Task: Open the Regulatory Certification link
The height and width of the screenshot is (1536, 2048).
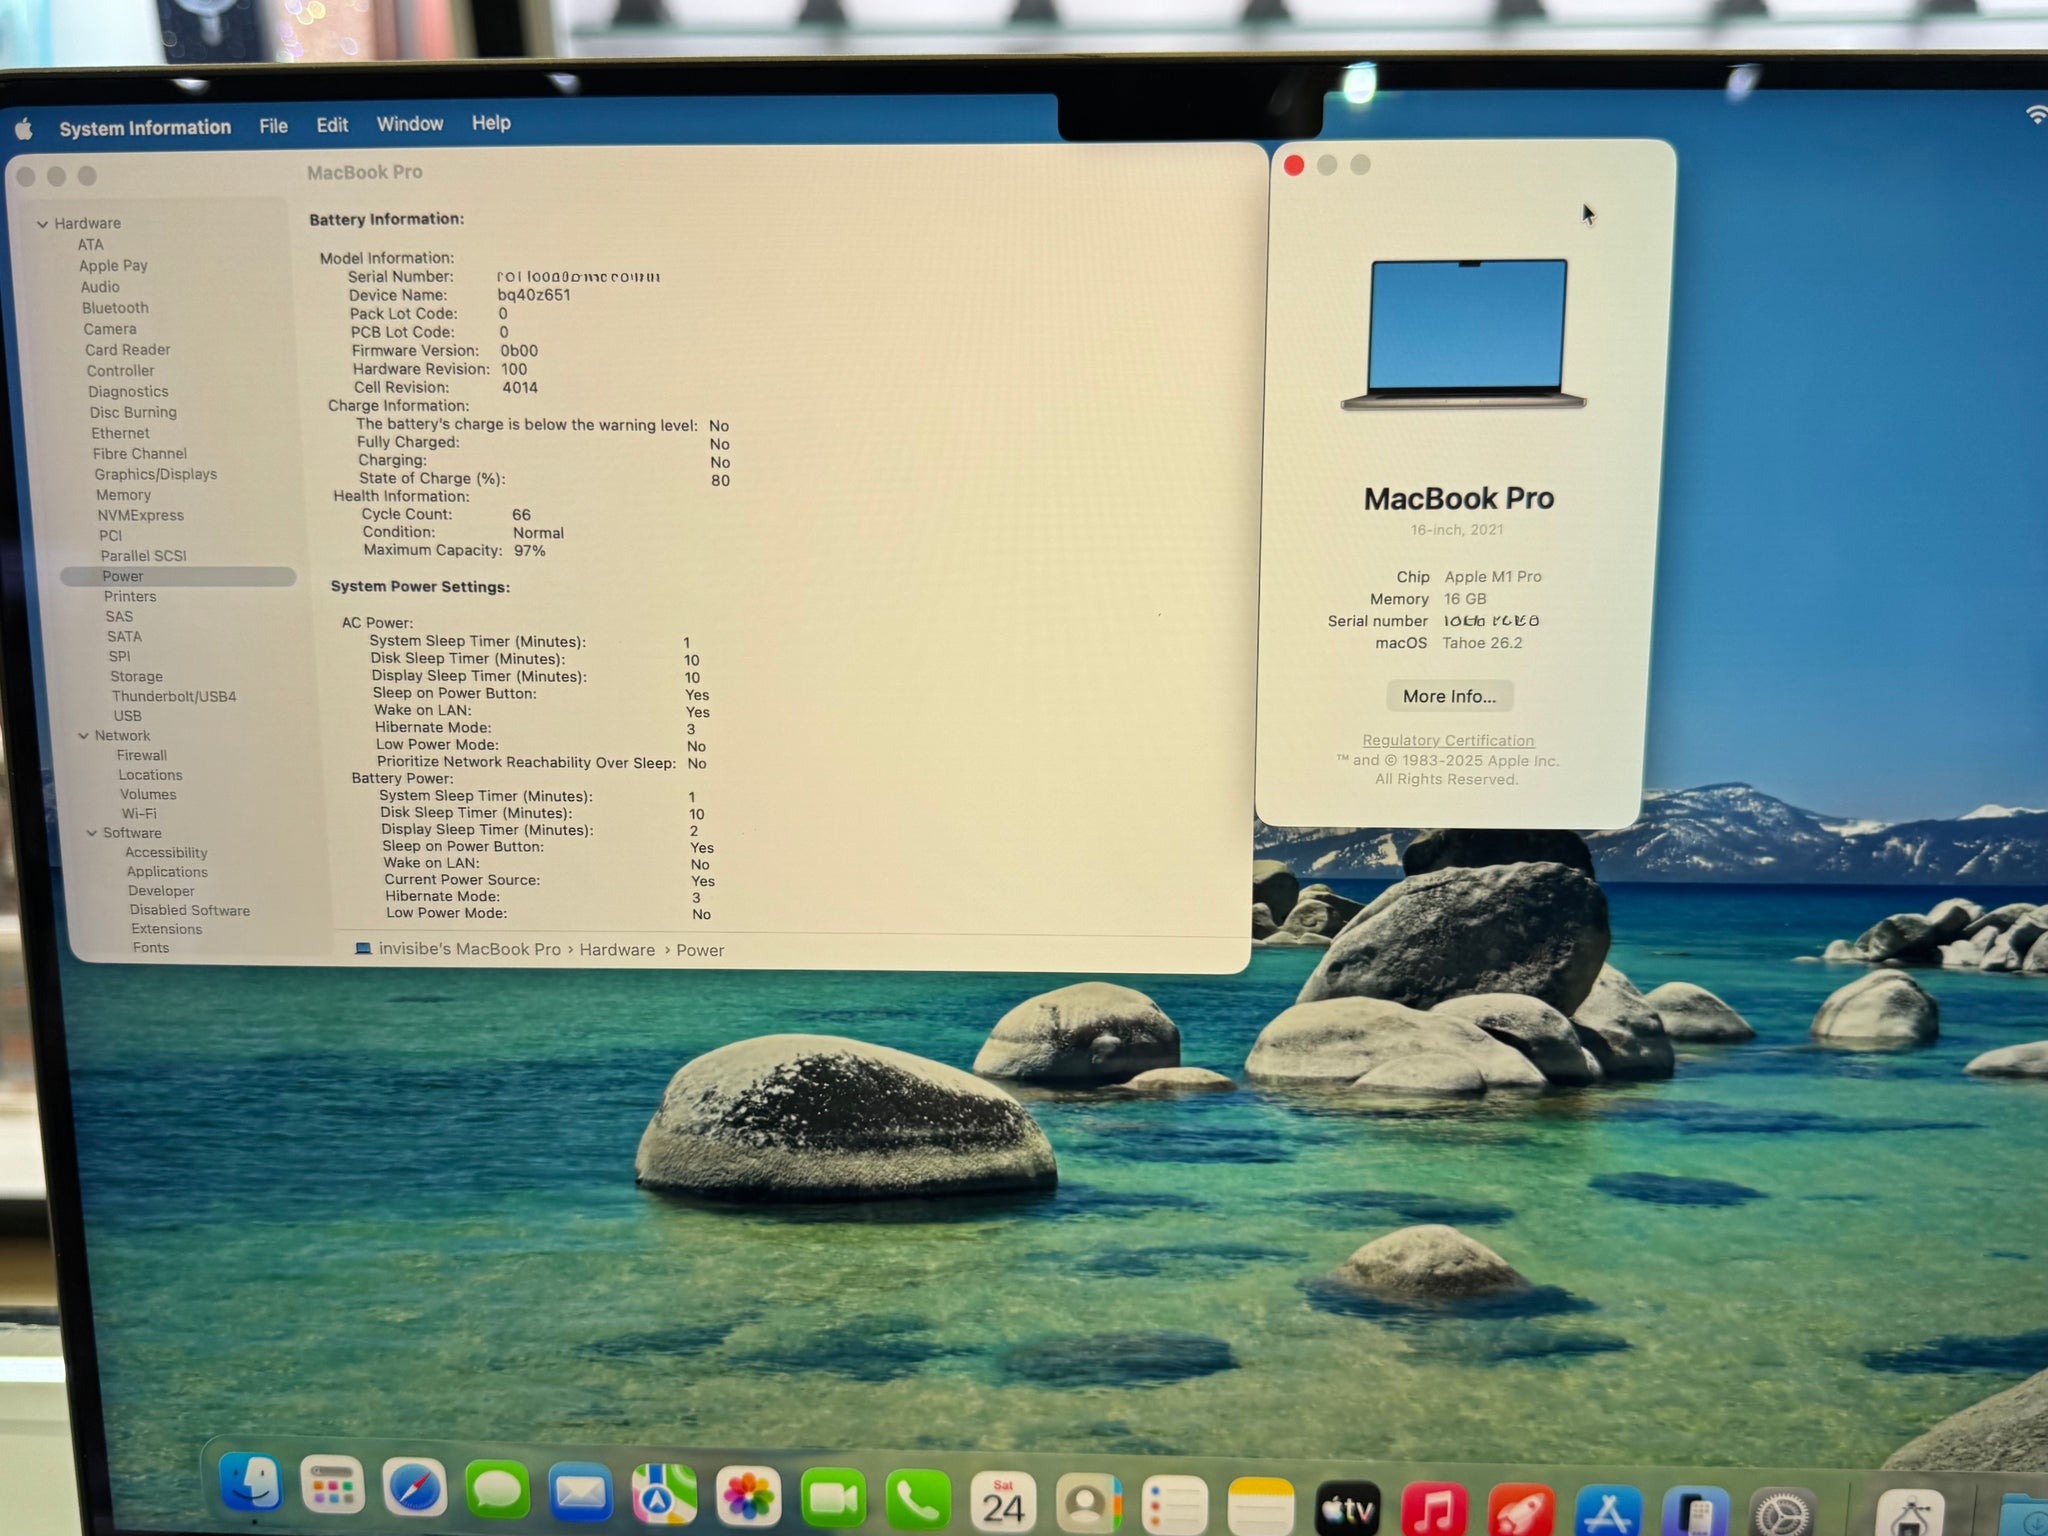Action: pos(1447,740)
